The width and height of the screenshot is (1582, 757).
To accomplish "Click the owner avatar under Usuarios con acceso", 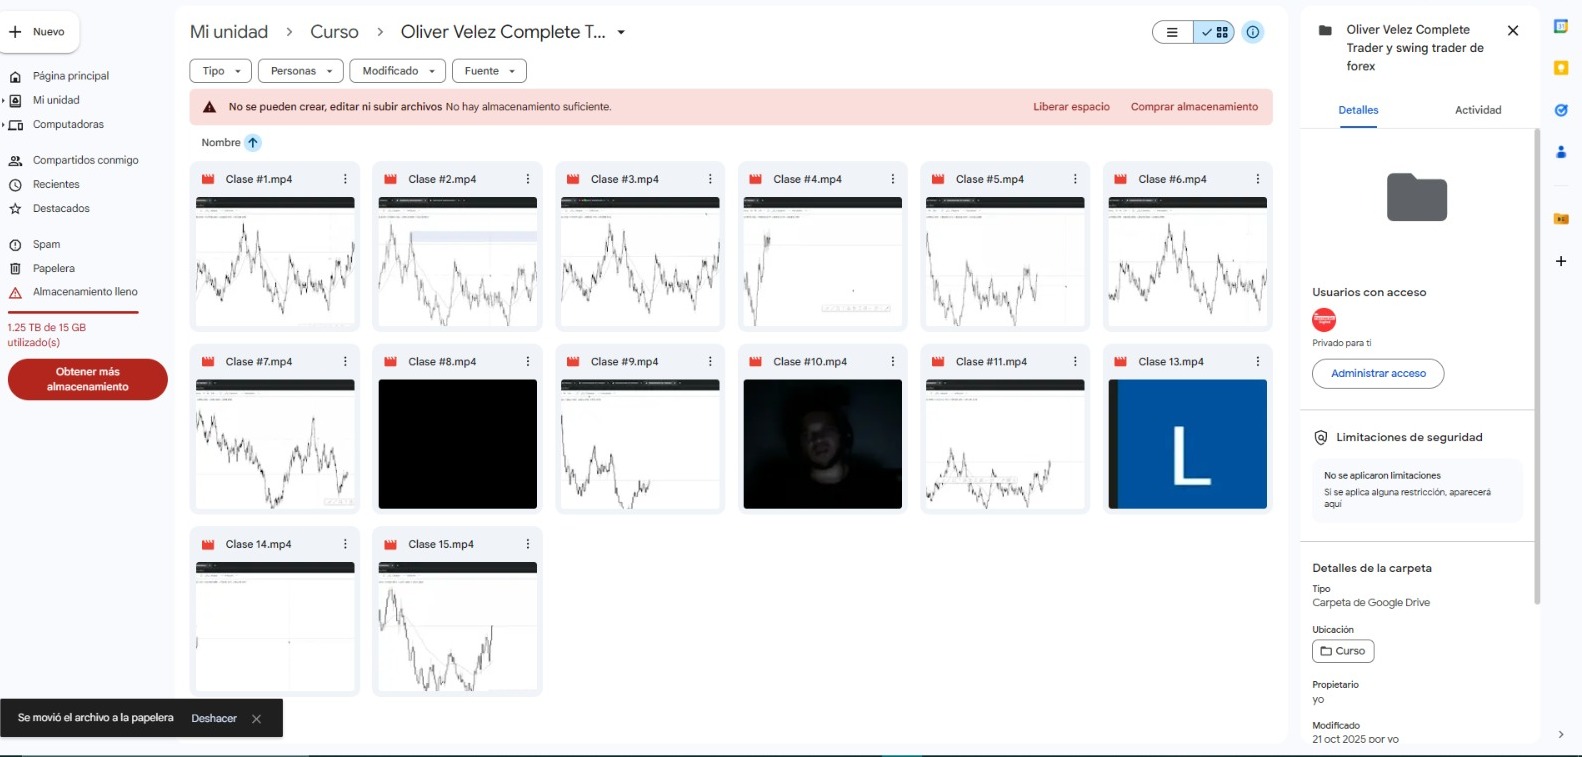I will (x=1324, y=320).
